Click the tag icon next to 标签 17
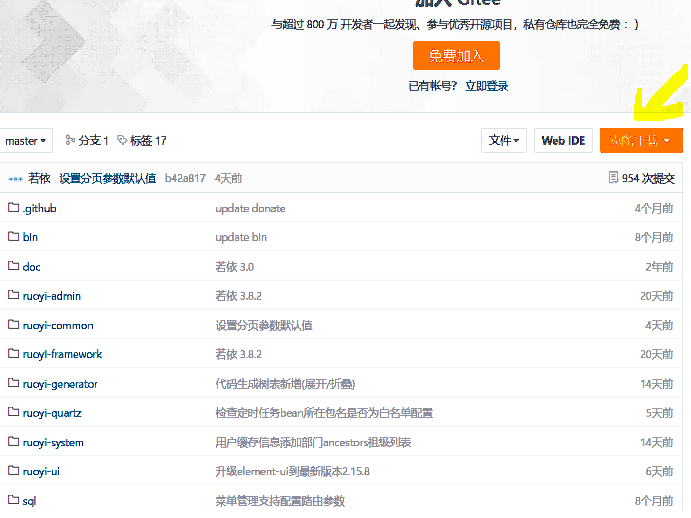Image resolution: width=691 pixels, height=518 pixels. (x=122, y=140)
